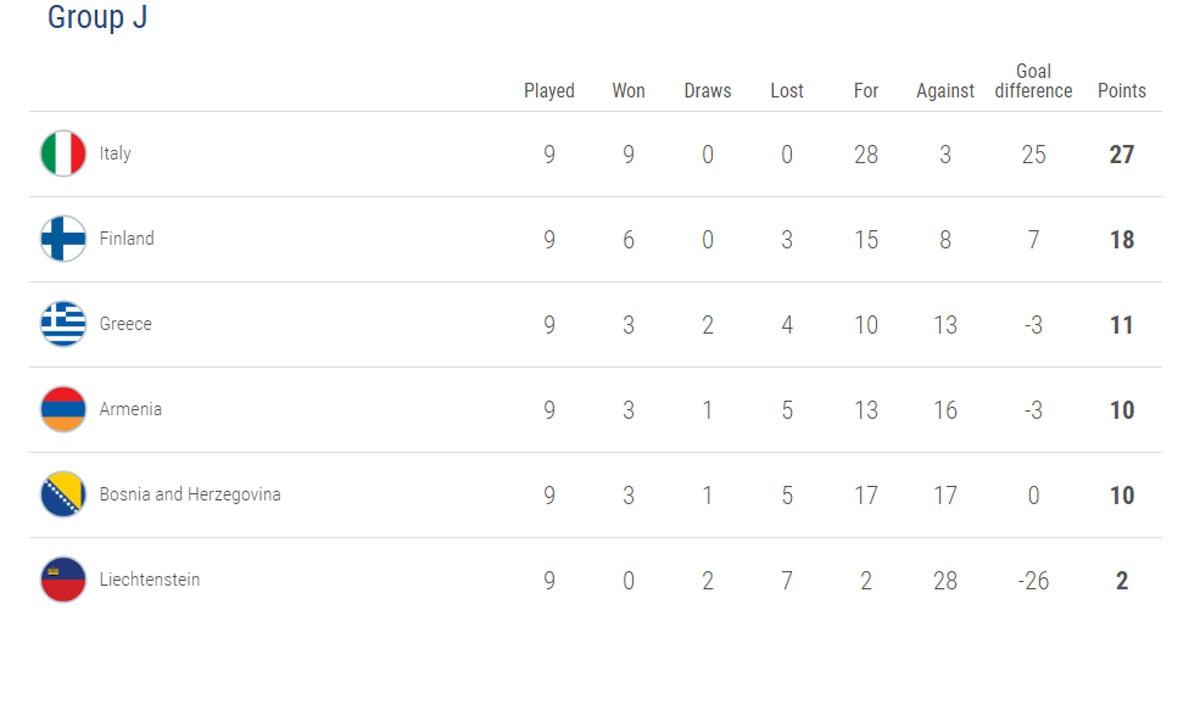
Task: Click the Points column header
Action: coord(1122,91)
